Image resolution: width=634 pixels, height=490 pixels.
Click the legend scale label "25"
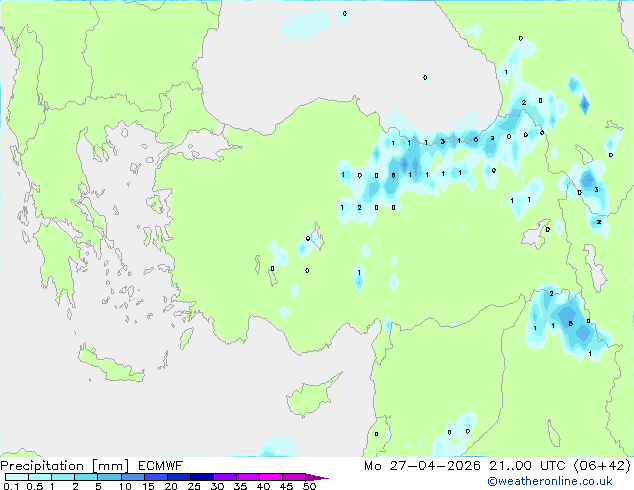point(194,486)
